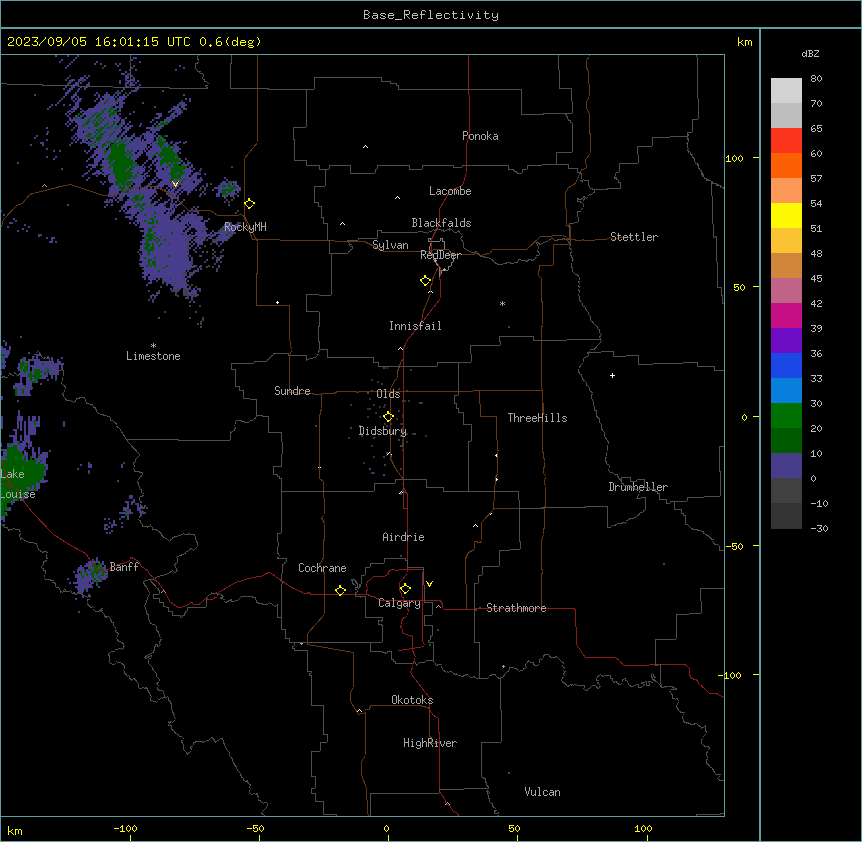Select the magenta 39-42 dBZ legend band
862x842 pixels.
point(786,315)
